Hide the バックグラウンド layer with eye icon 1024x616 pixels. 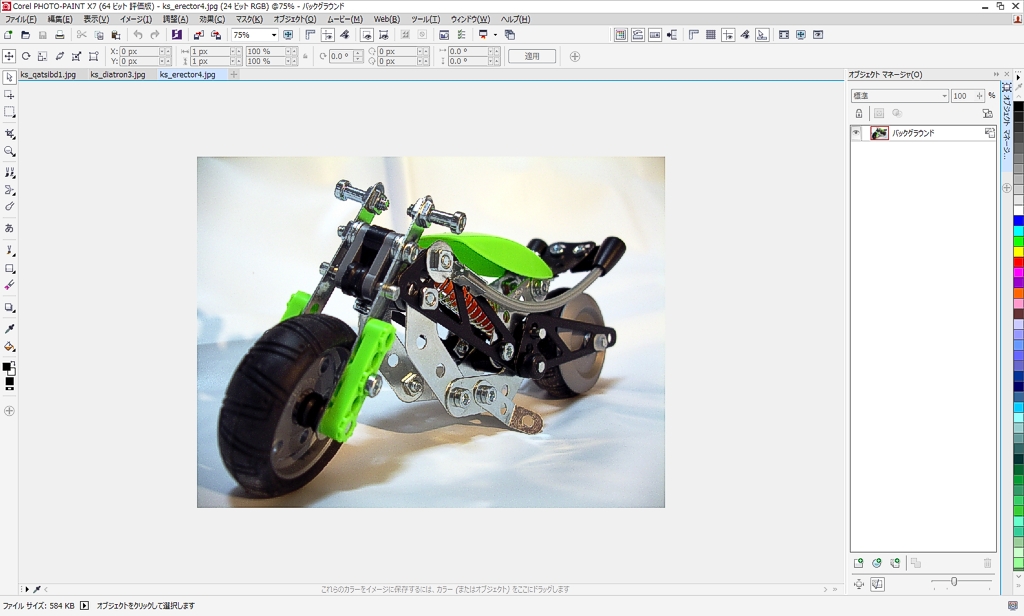(856, 133)
